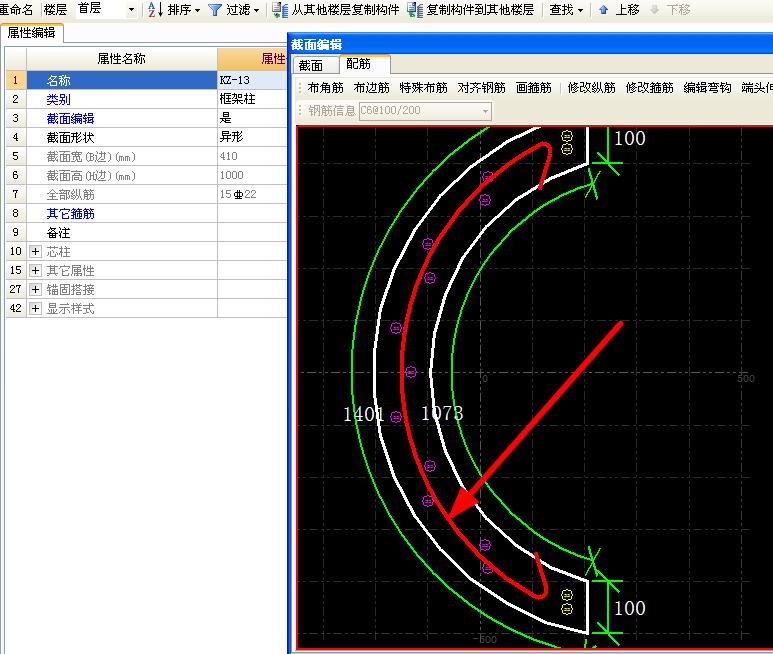This screenshot has height=654, width=773.
Task: Expand the 芯柱 property group
Action: [x=35, y=251]
